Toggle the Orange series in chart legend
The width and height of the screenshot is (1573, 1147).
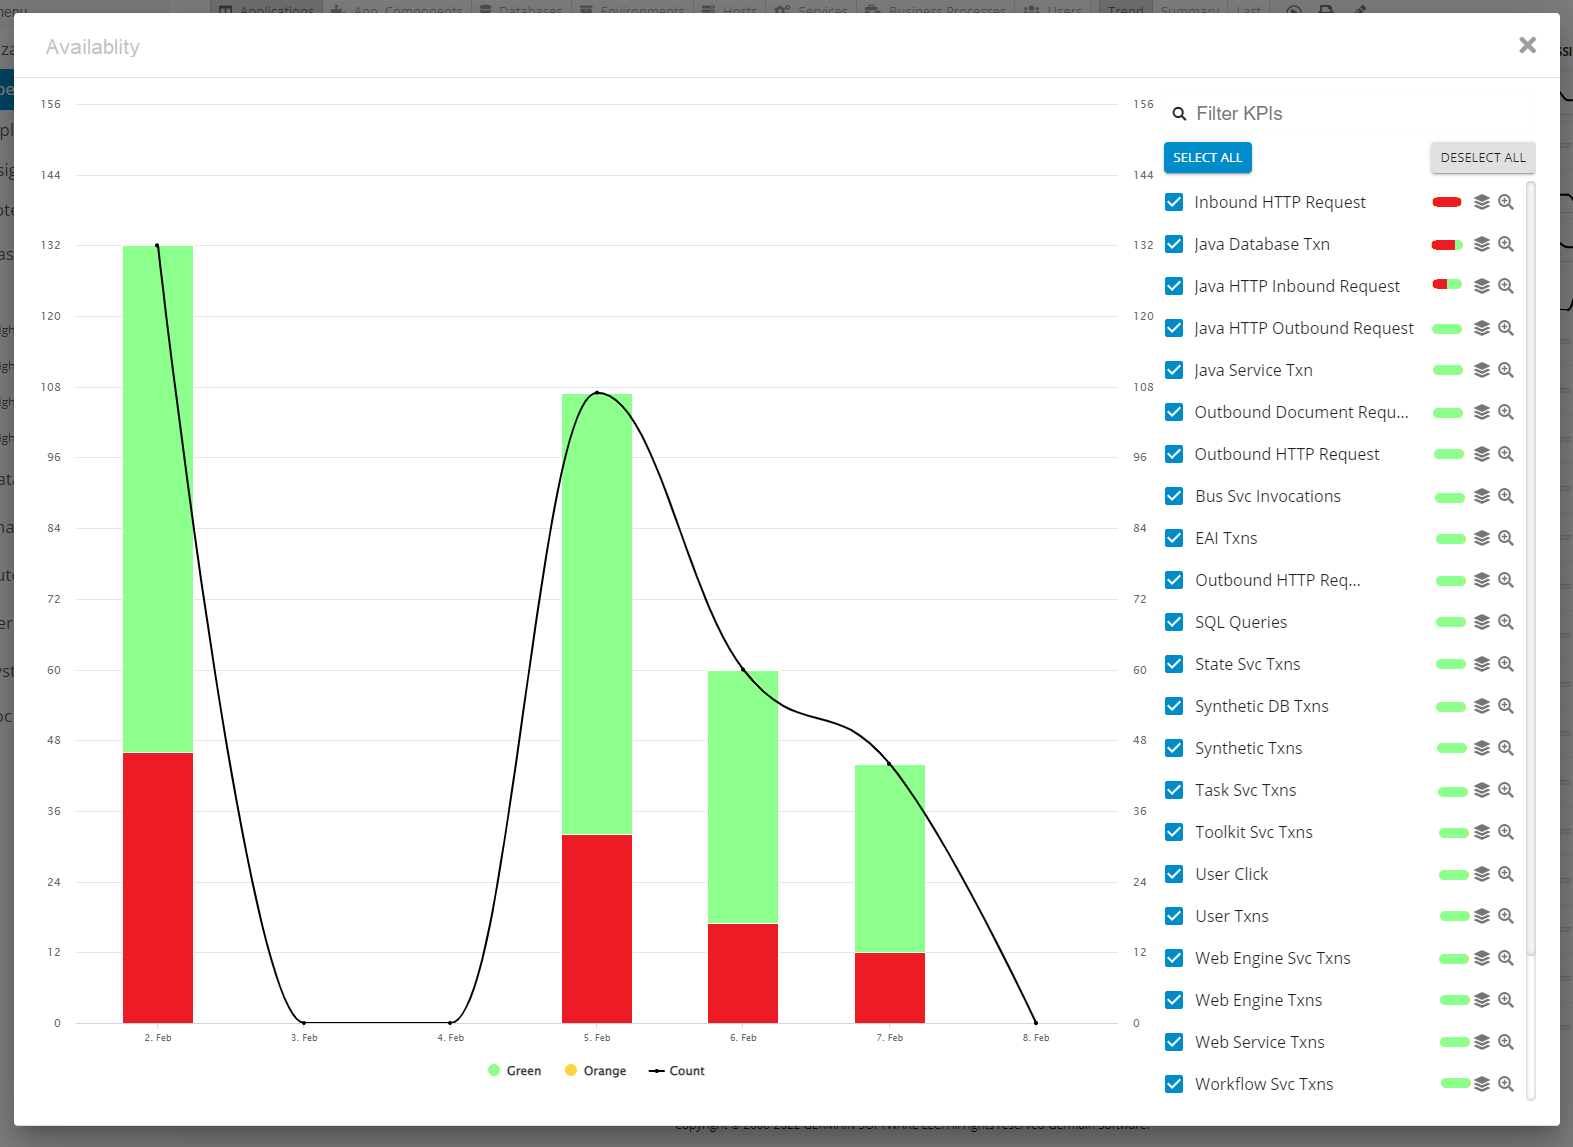click(596, 1071)
